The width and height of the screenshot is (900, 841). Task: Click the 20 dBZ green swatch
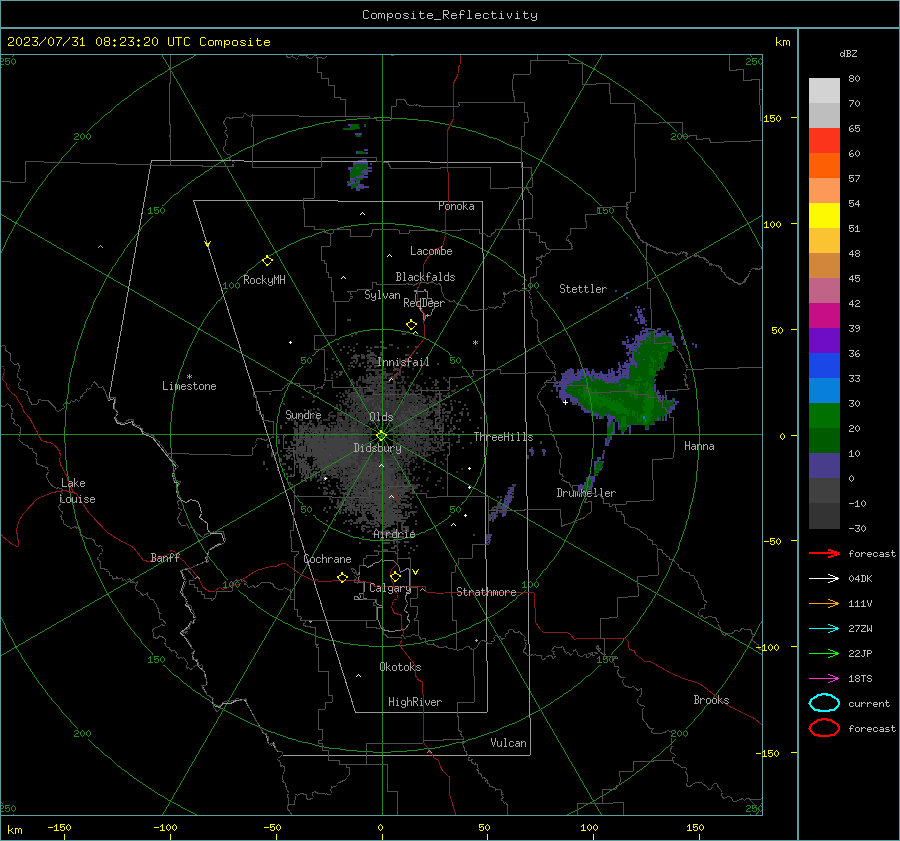click(824, 415)
